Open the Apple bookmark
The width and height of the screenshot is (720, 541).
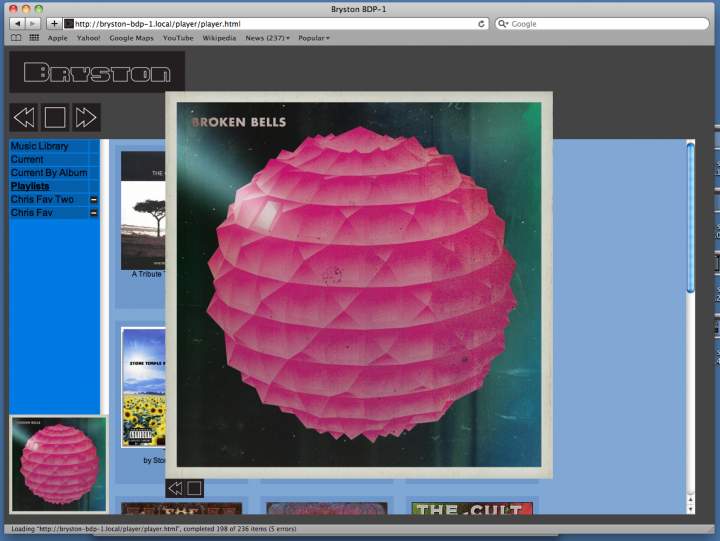click(57, 38)
